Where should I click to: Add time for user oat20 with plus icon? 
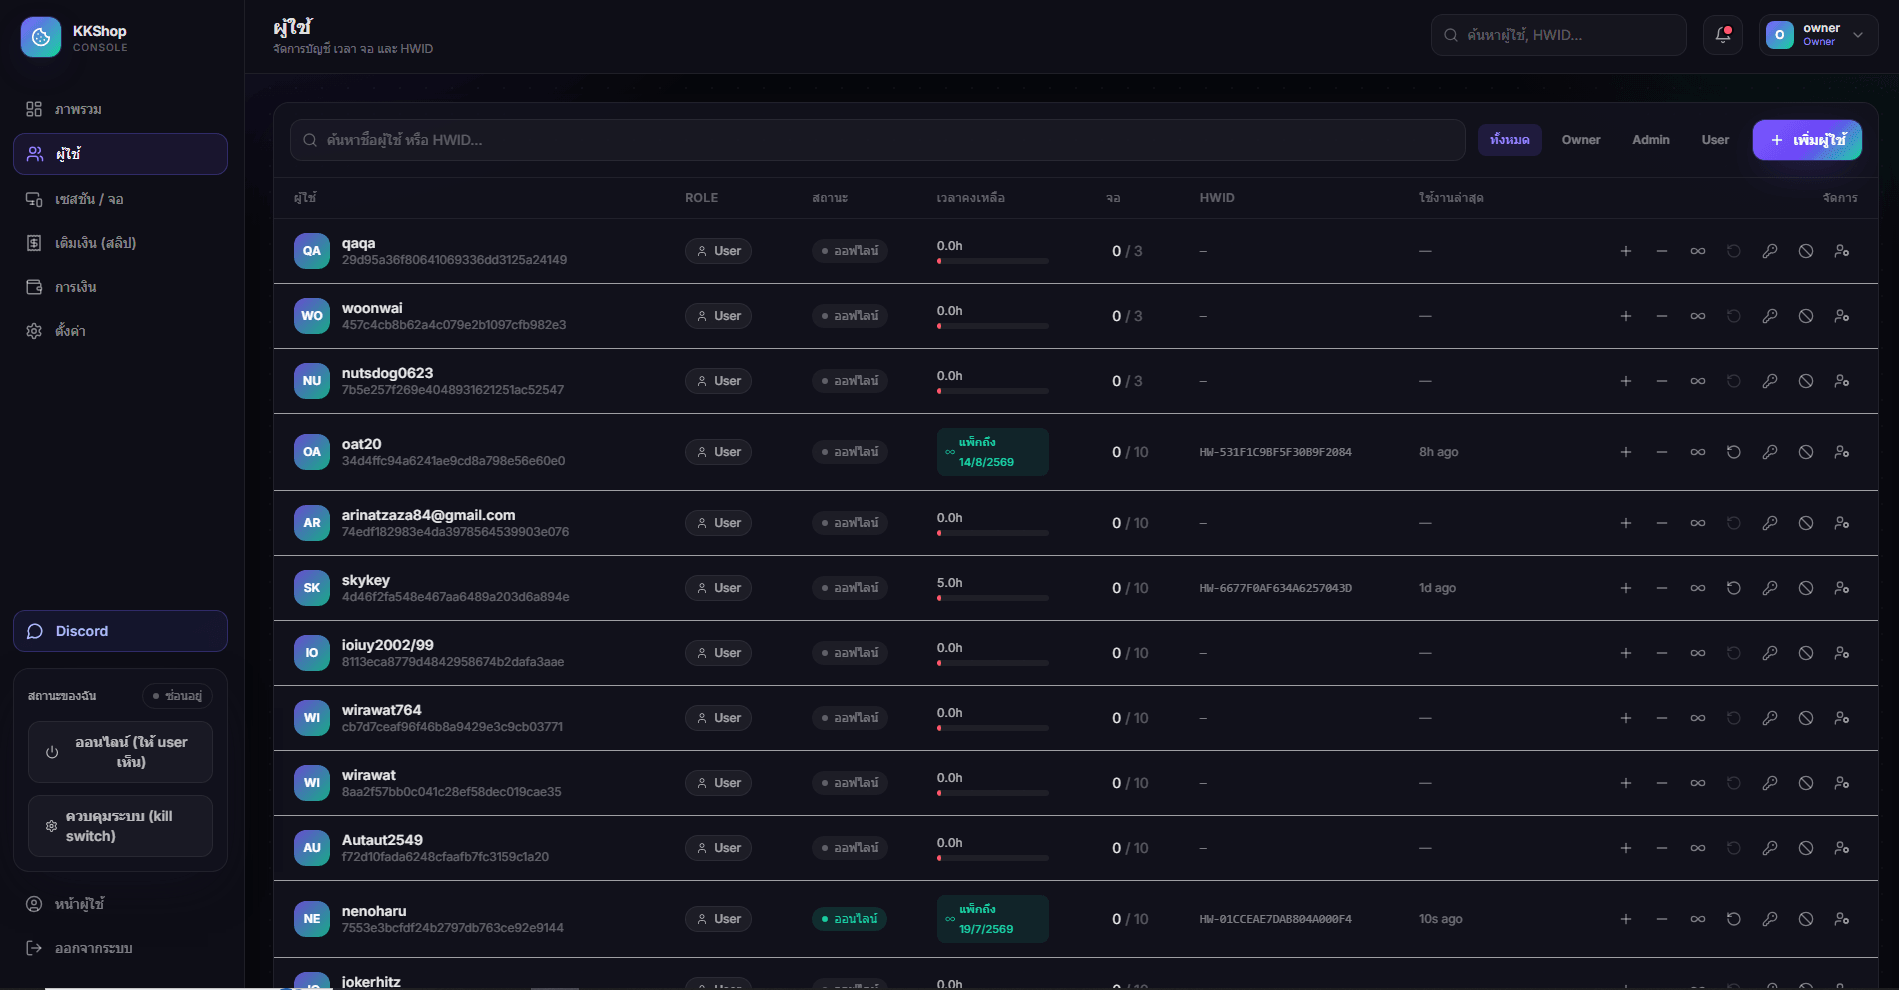(x=1626, y=452)
